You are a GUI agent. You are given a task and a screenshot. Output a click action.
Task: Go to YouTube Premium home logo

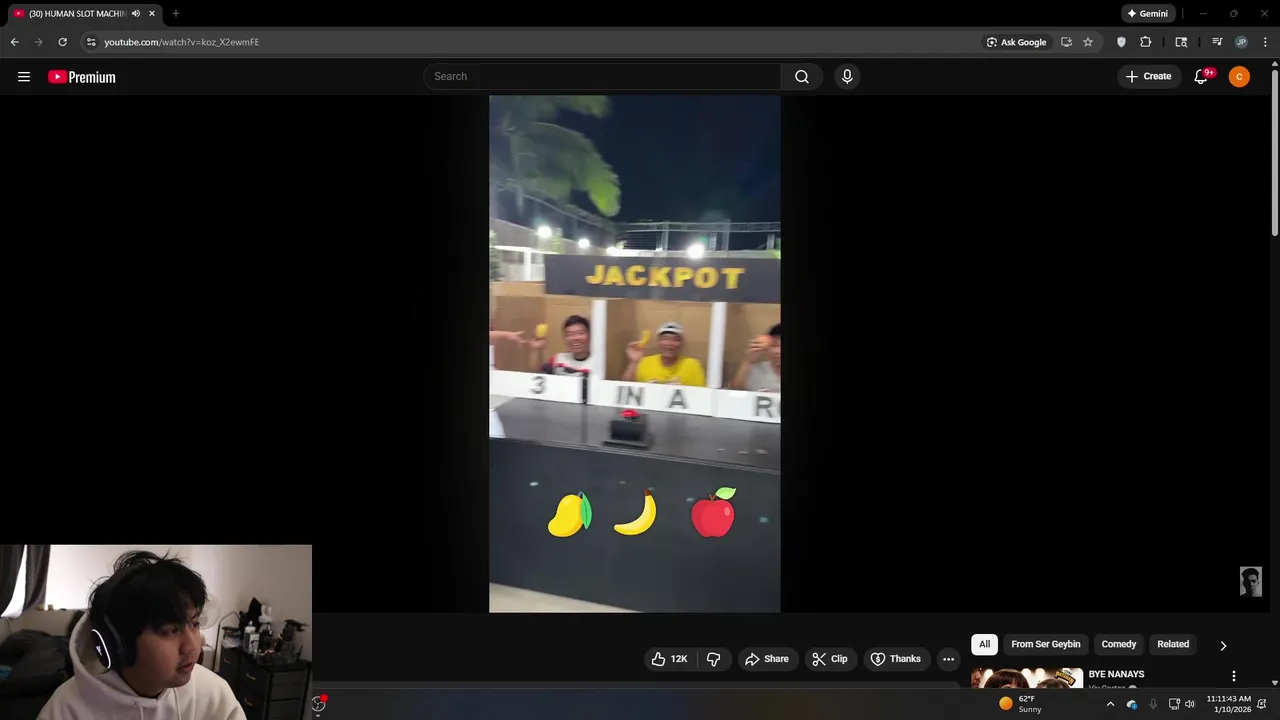tap(82, 77)
